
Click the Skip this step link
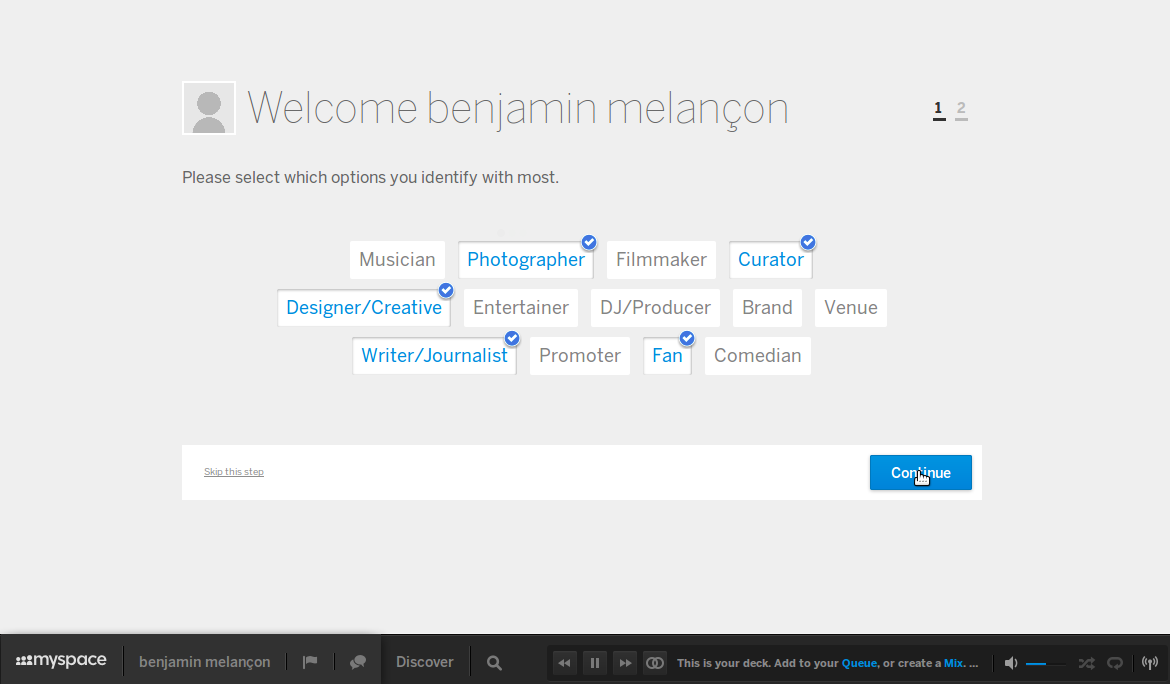pyautogui.click(x=234, y=471)
